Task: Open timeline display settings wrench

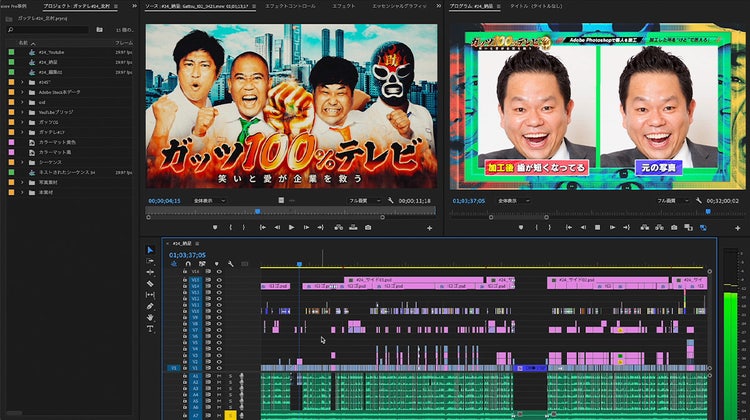Action: coord(231,264)
